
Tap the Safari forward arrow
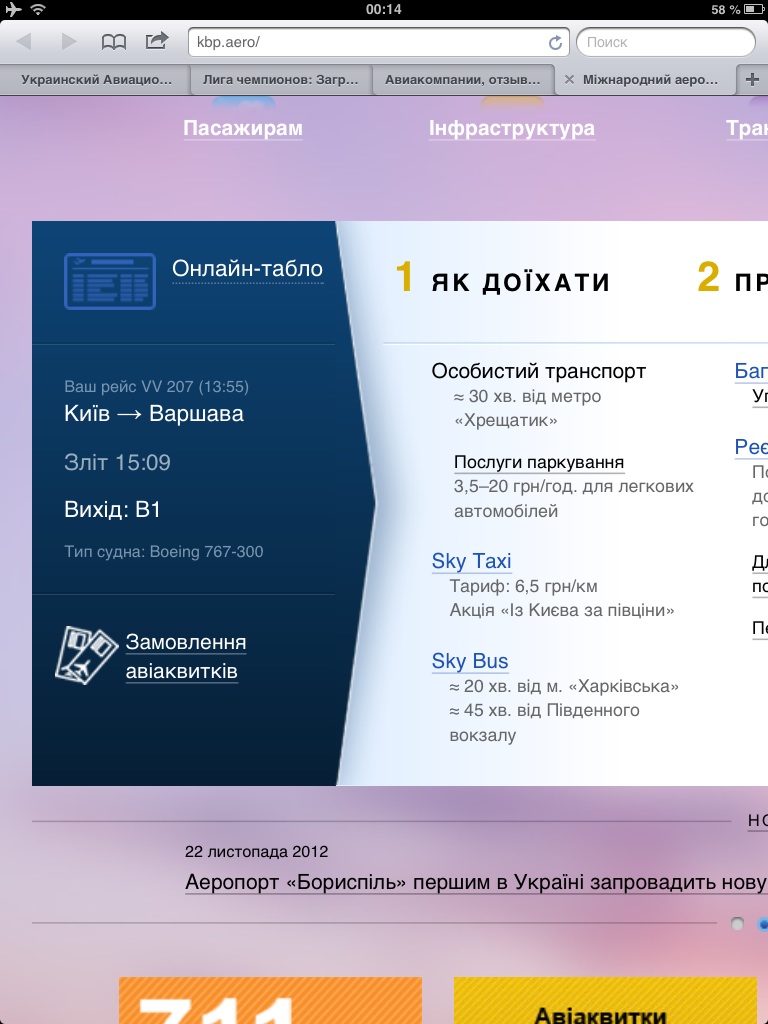pyautogui.click(x=69, y=42)
